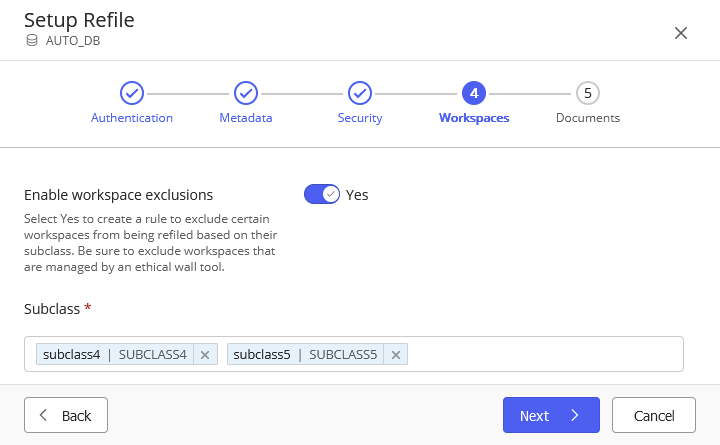Open the Metadata step label
The height and width of the screenshot is (445, 720).
246,118
